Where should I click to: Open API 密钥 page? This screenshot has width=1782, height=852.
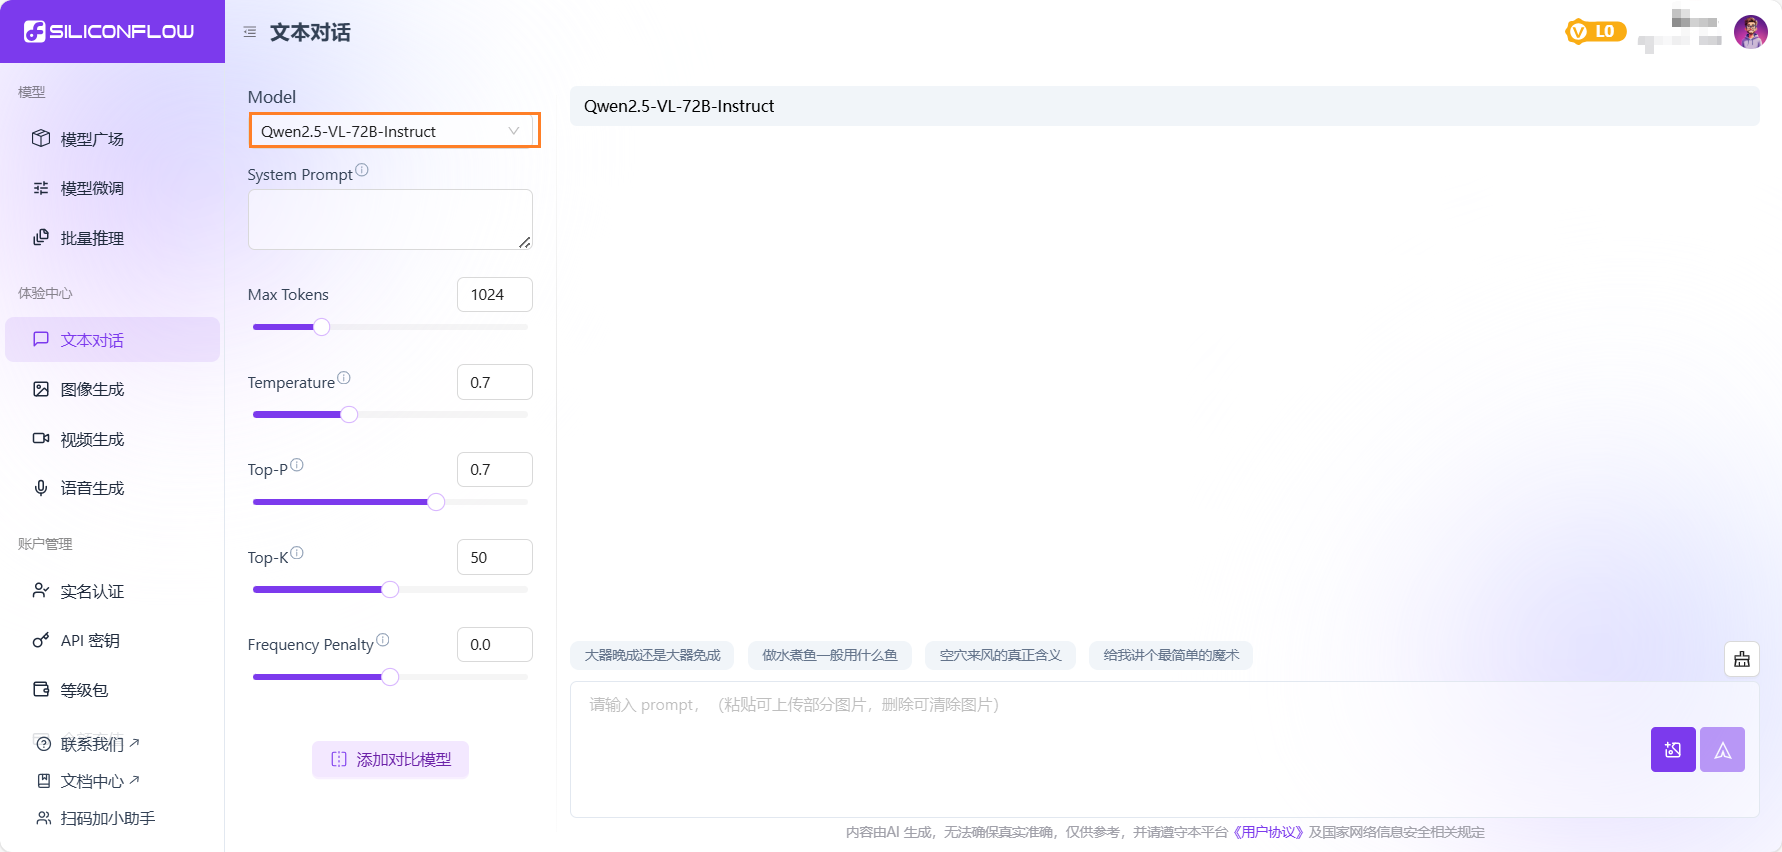click(112, 640)
